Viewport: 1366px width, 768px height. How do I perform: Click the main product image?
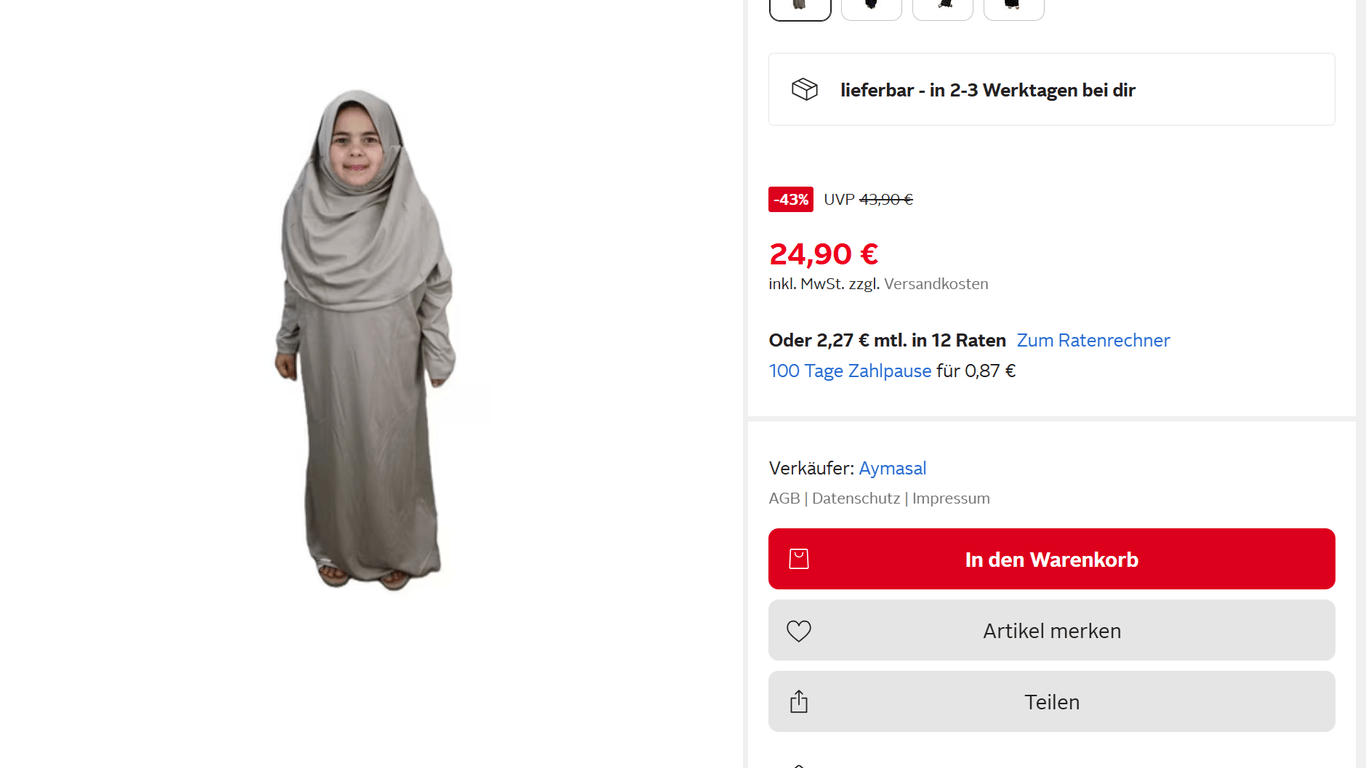click(366, 340)
